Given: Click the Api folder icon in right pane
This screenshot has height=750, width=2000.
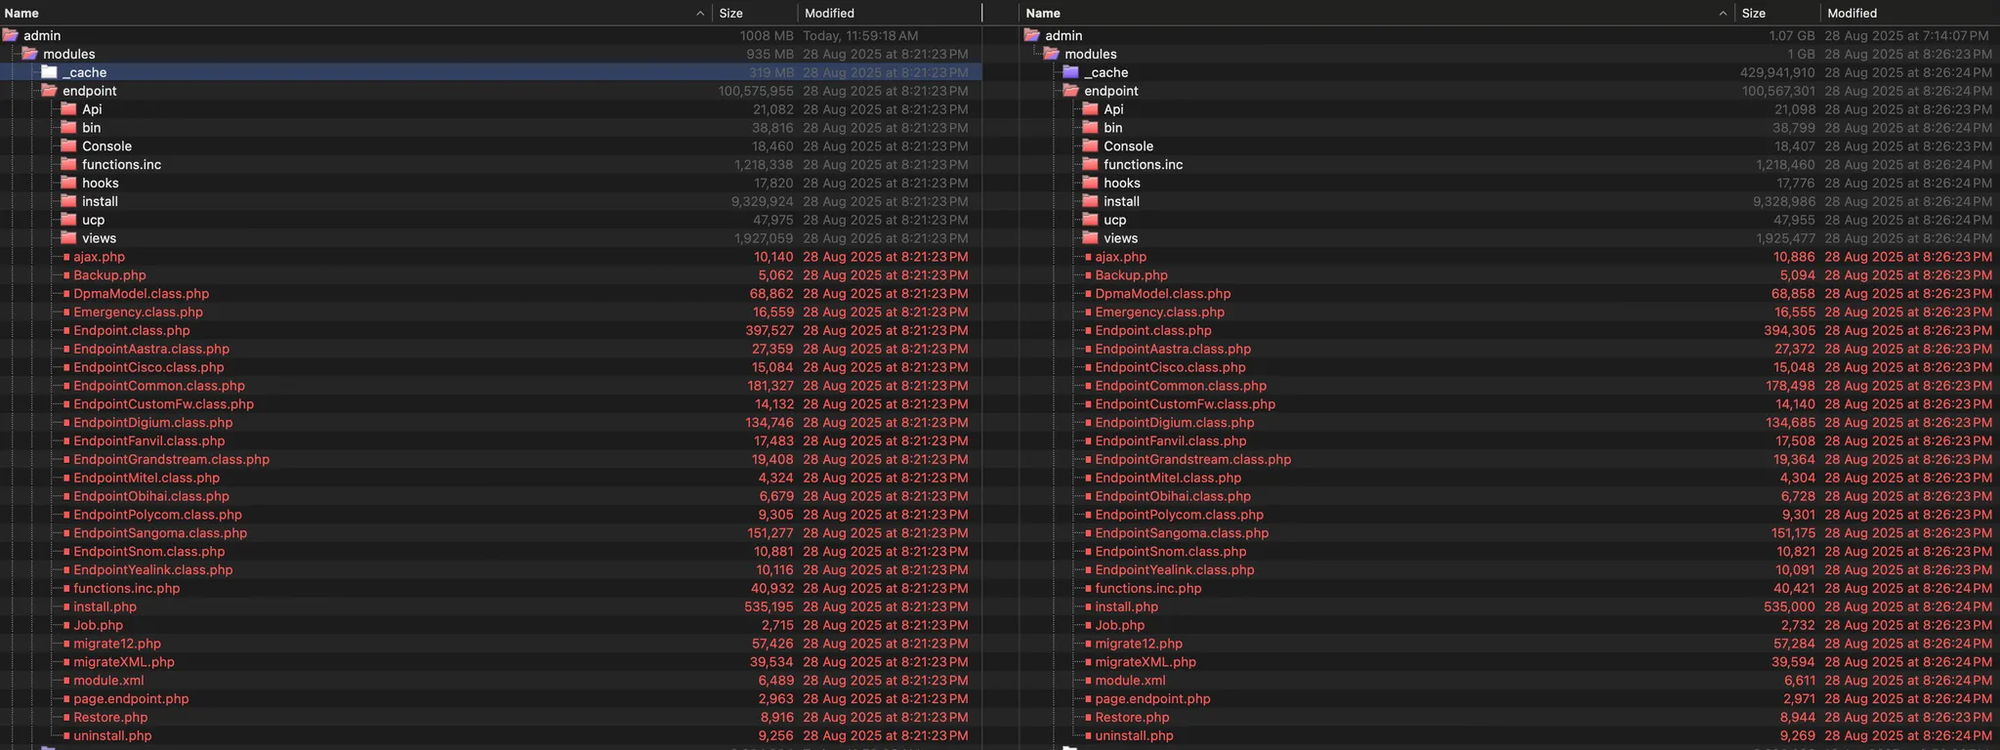Looking at the screenshot, I should [1090, 109].
